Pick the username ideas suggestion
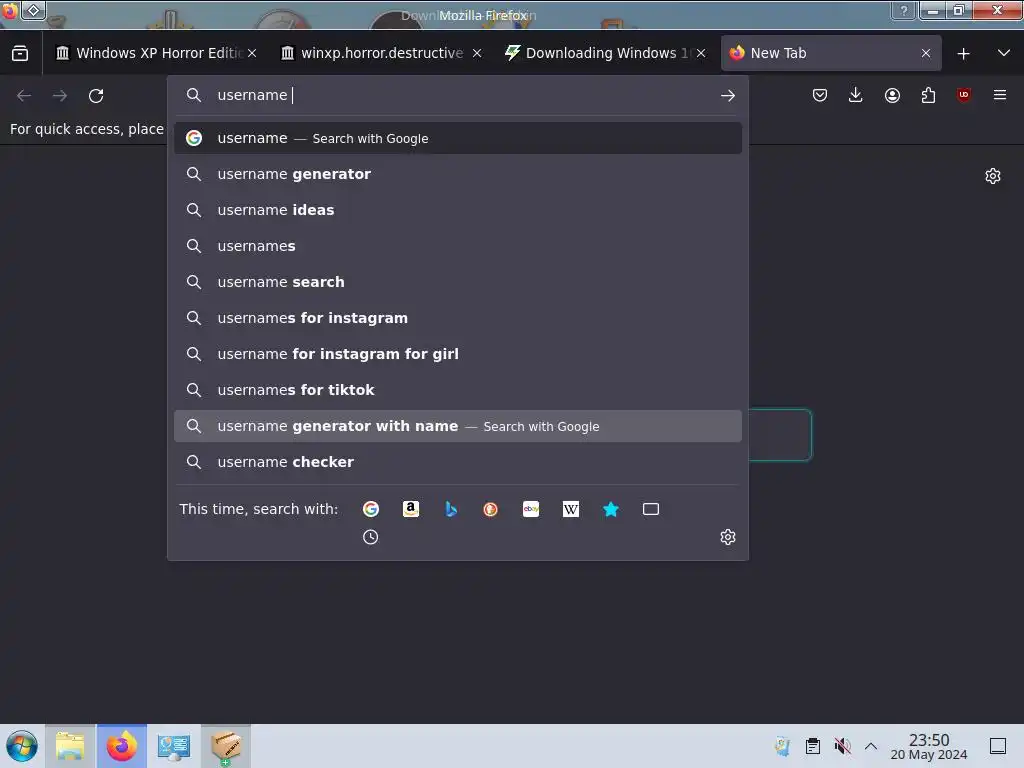The width and height of the screenshot is (1024, 768). [458, 210]
